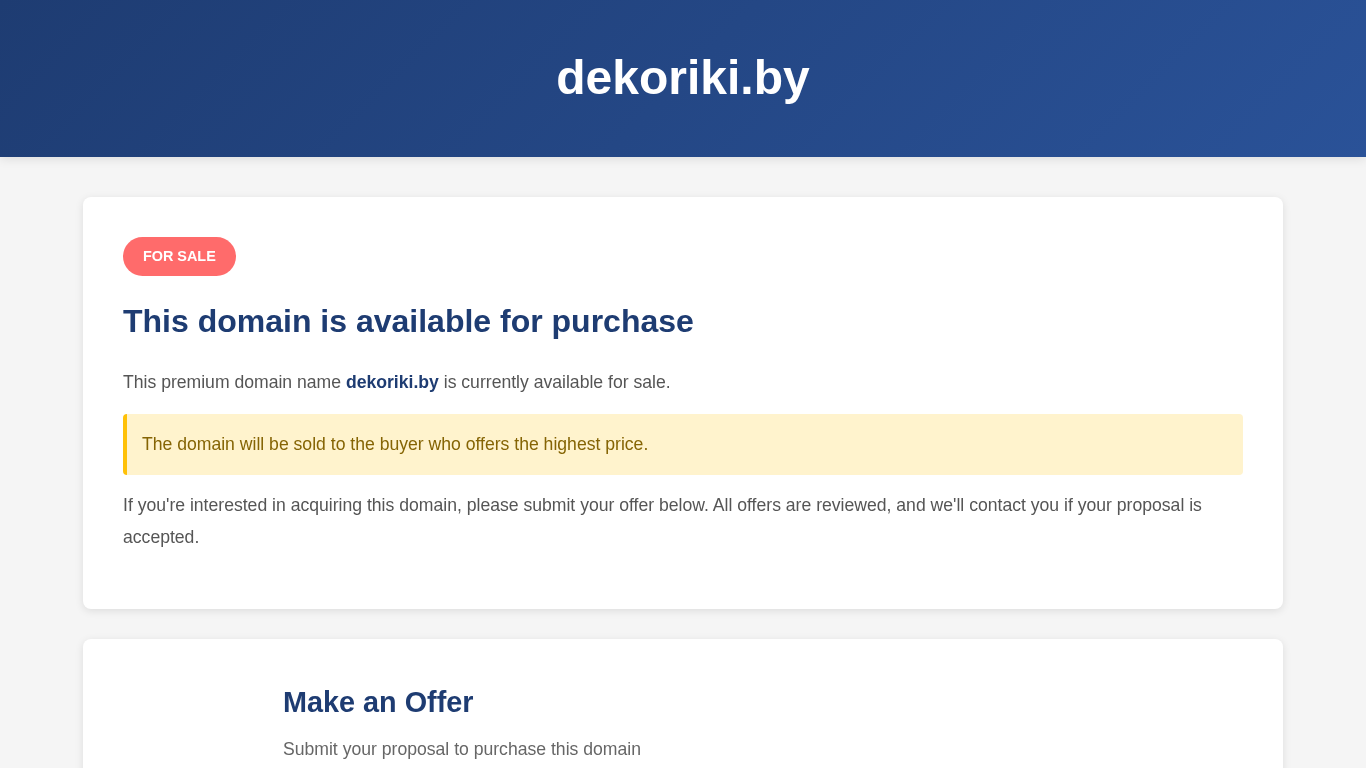This screenshot has height=768, width=1366.
Task: Click the phrase 'is currently available for sale'
Action: 557,382
